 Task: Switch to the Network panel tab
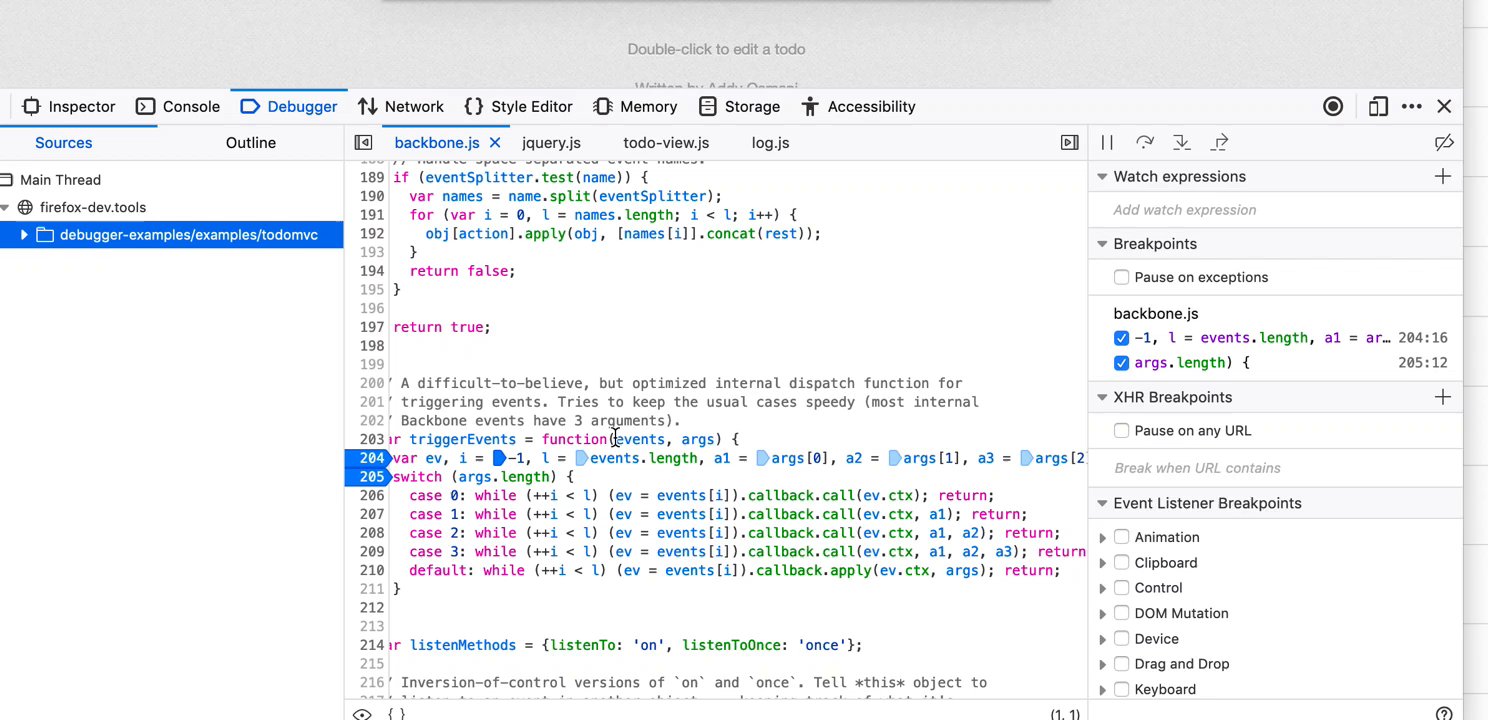400,107
